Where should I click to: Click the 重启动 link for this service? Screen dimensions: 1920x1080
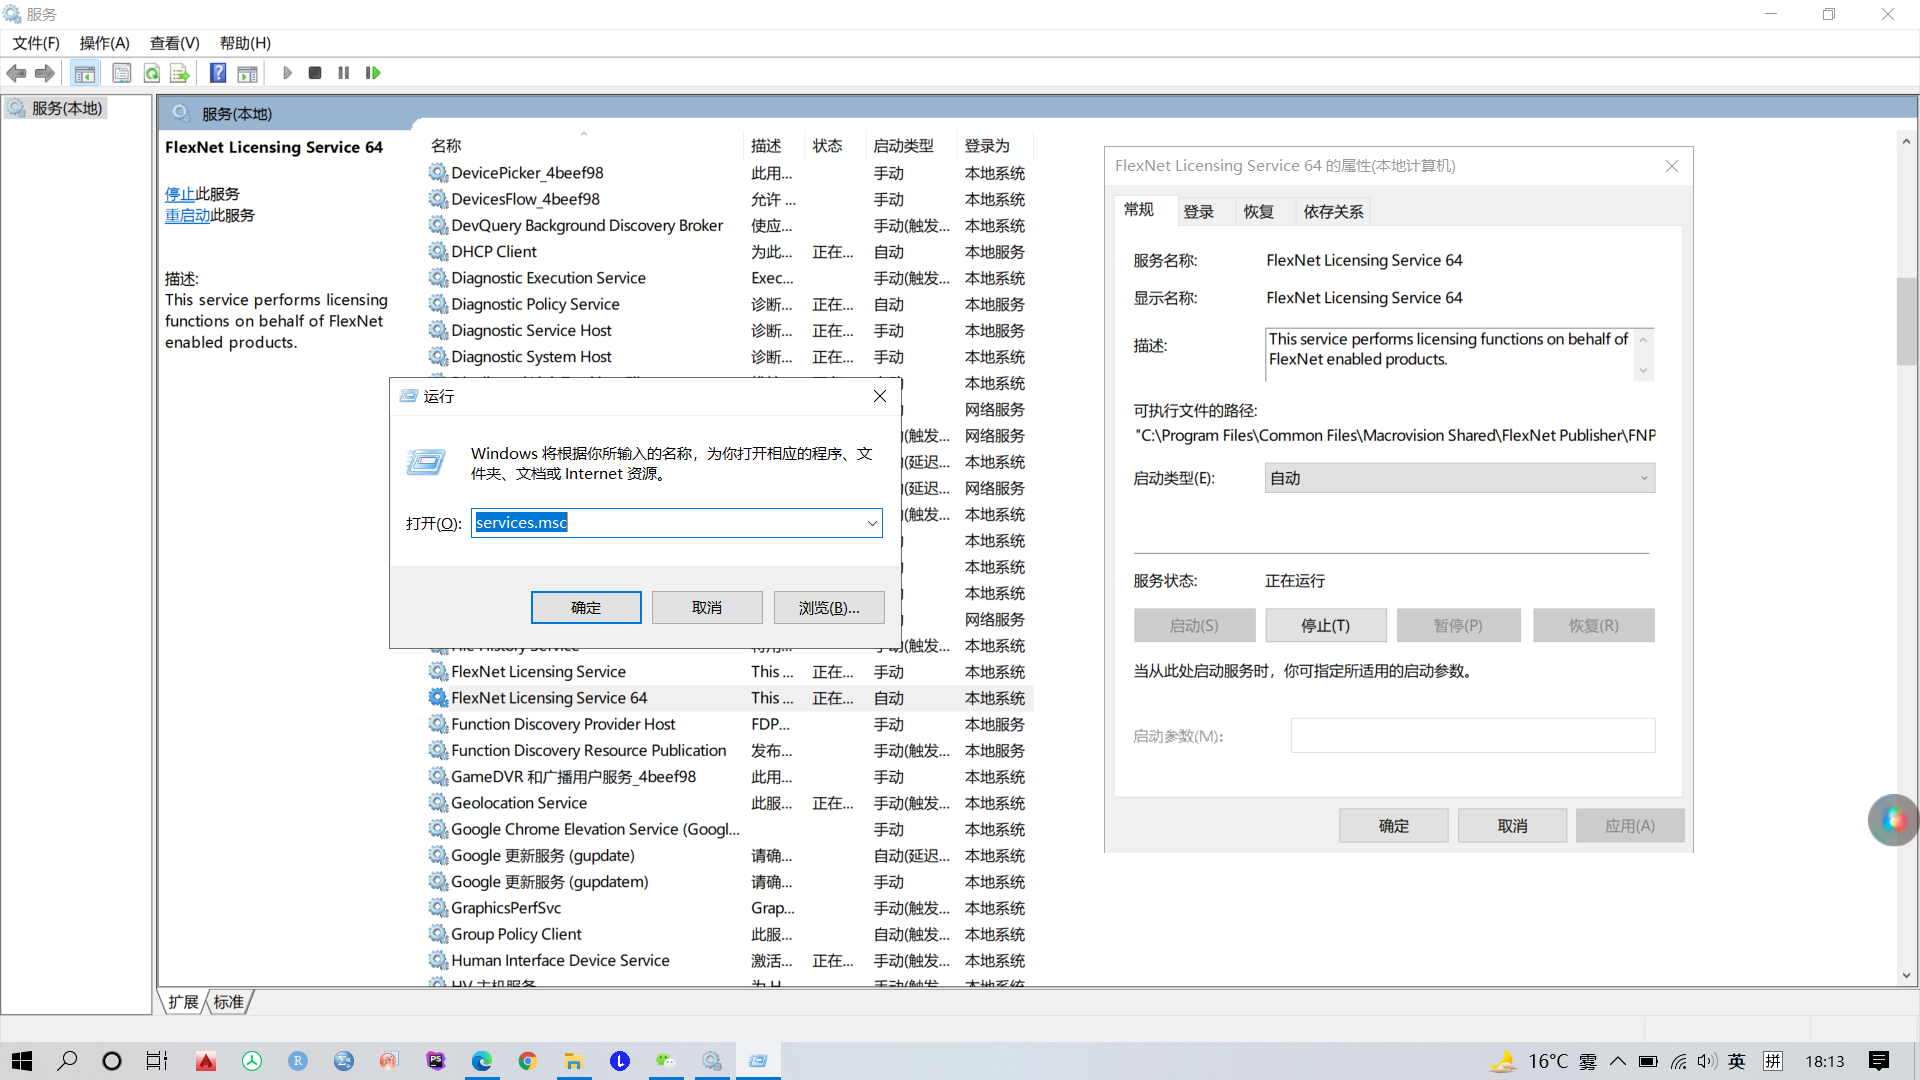(x=187, y=215)
